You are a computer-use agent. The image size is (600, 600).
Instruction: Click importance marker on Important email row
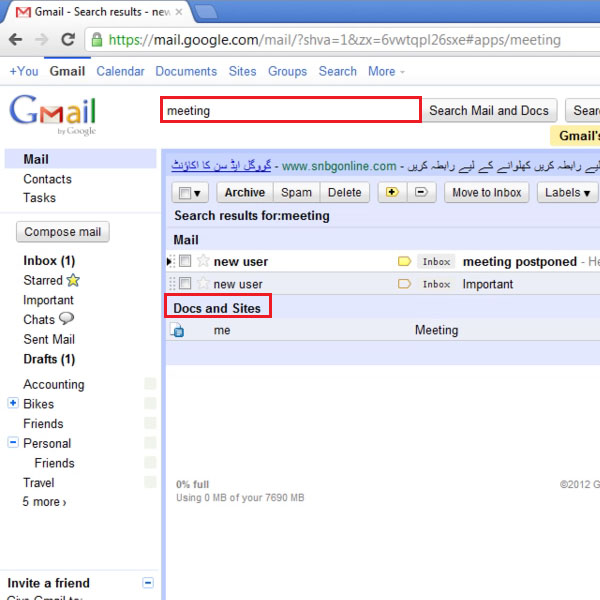[x=404, y=284]
